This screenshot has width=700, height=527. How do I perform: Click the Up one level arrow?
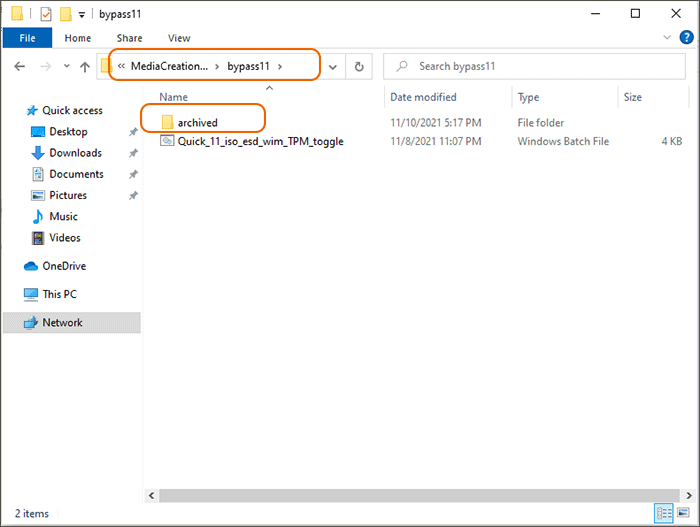pos(84,67)
